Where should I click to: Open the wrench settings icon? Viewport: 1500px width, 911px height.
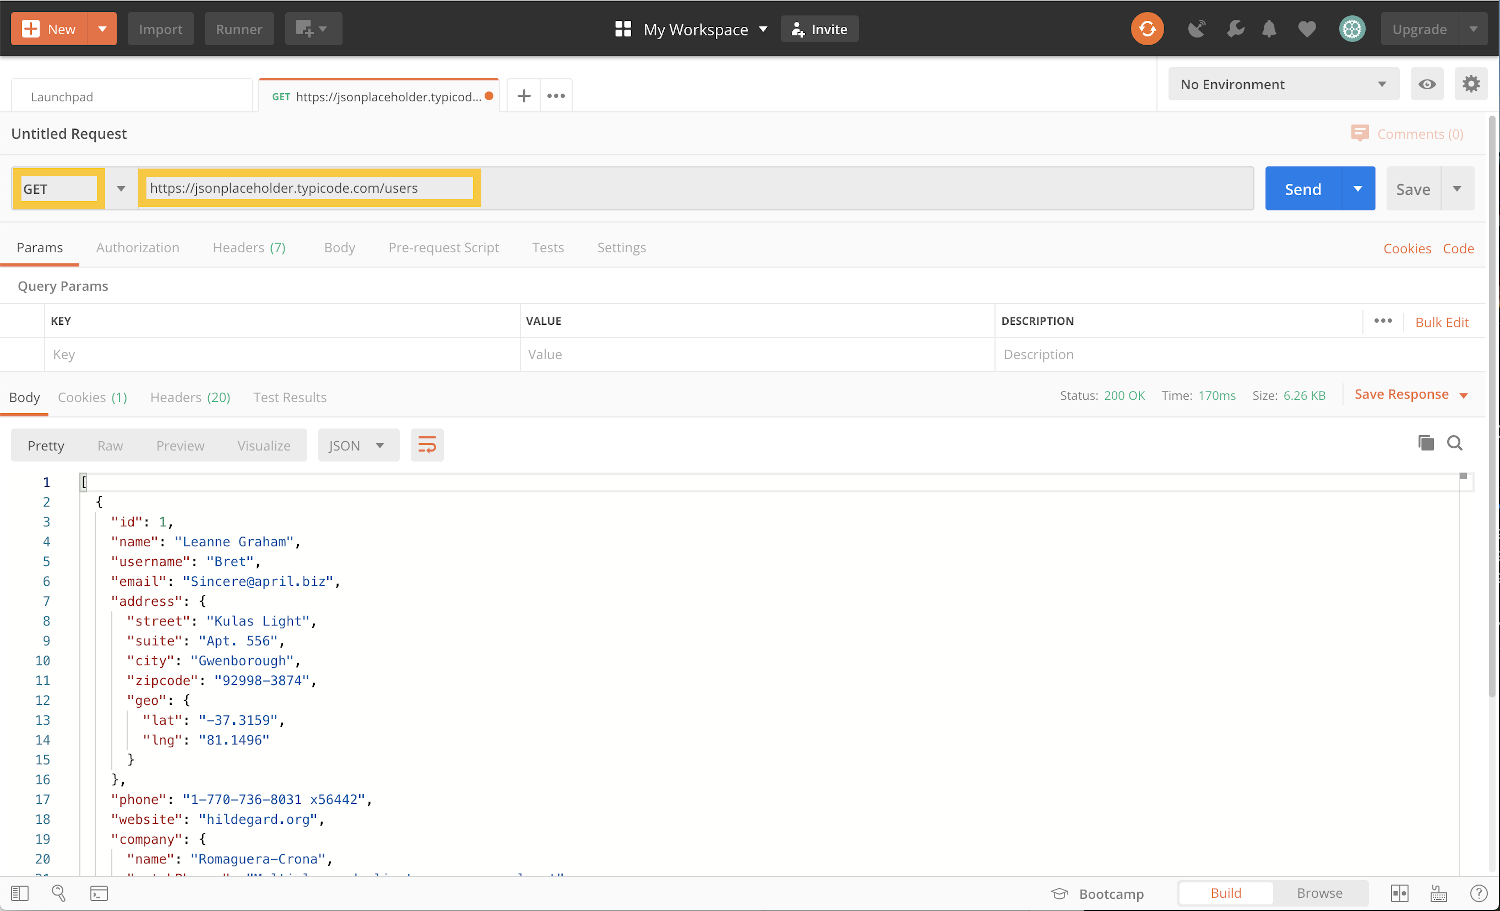(x=1236, y=29)
